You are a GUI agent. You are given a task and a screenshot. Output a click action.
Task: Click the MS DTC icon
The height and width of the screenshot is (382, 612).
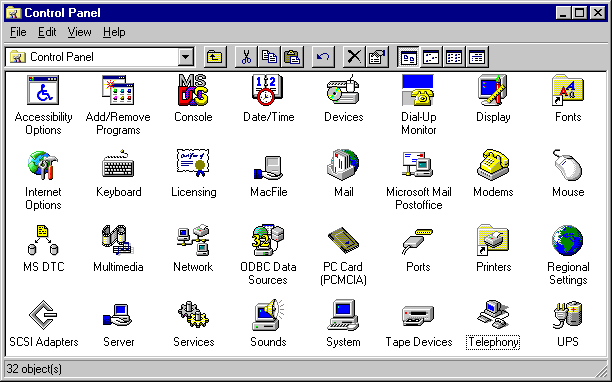(x=43, y=240)
